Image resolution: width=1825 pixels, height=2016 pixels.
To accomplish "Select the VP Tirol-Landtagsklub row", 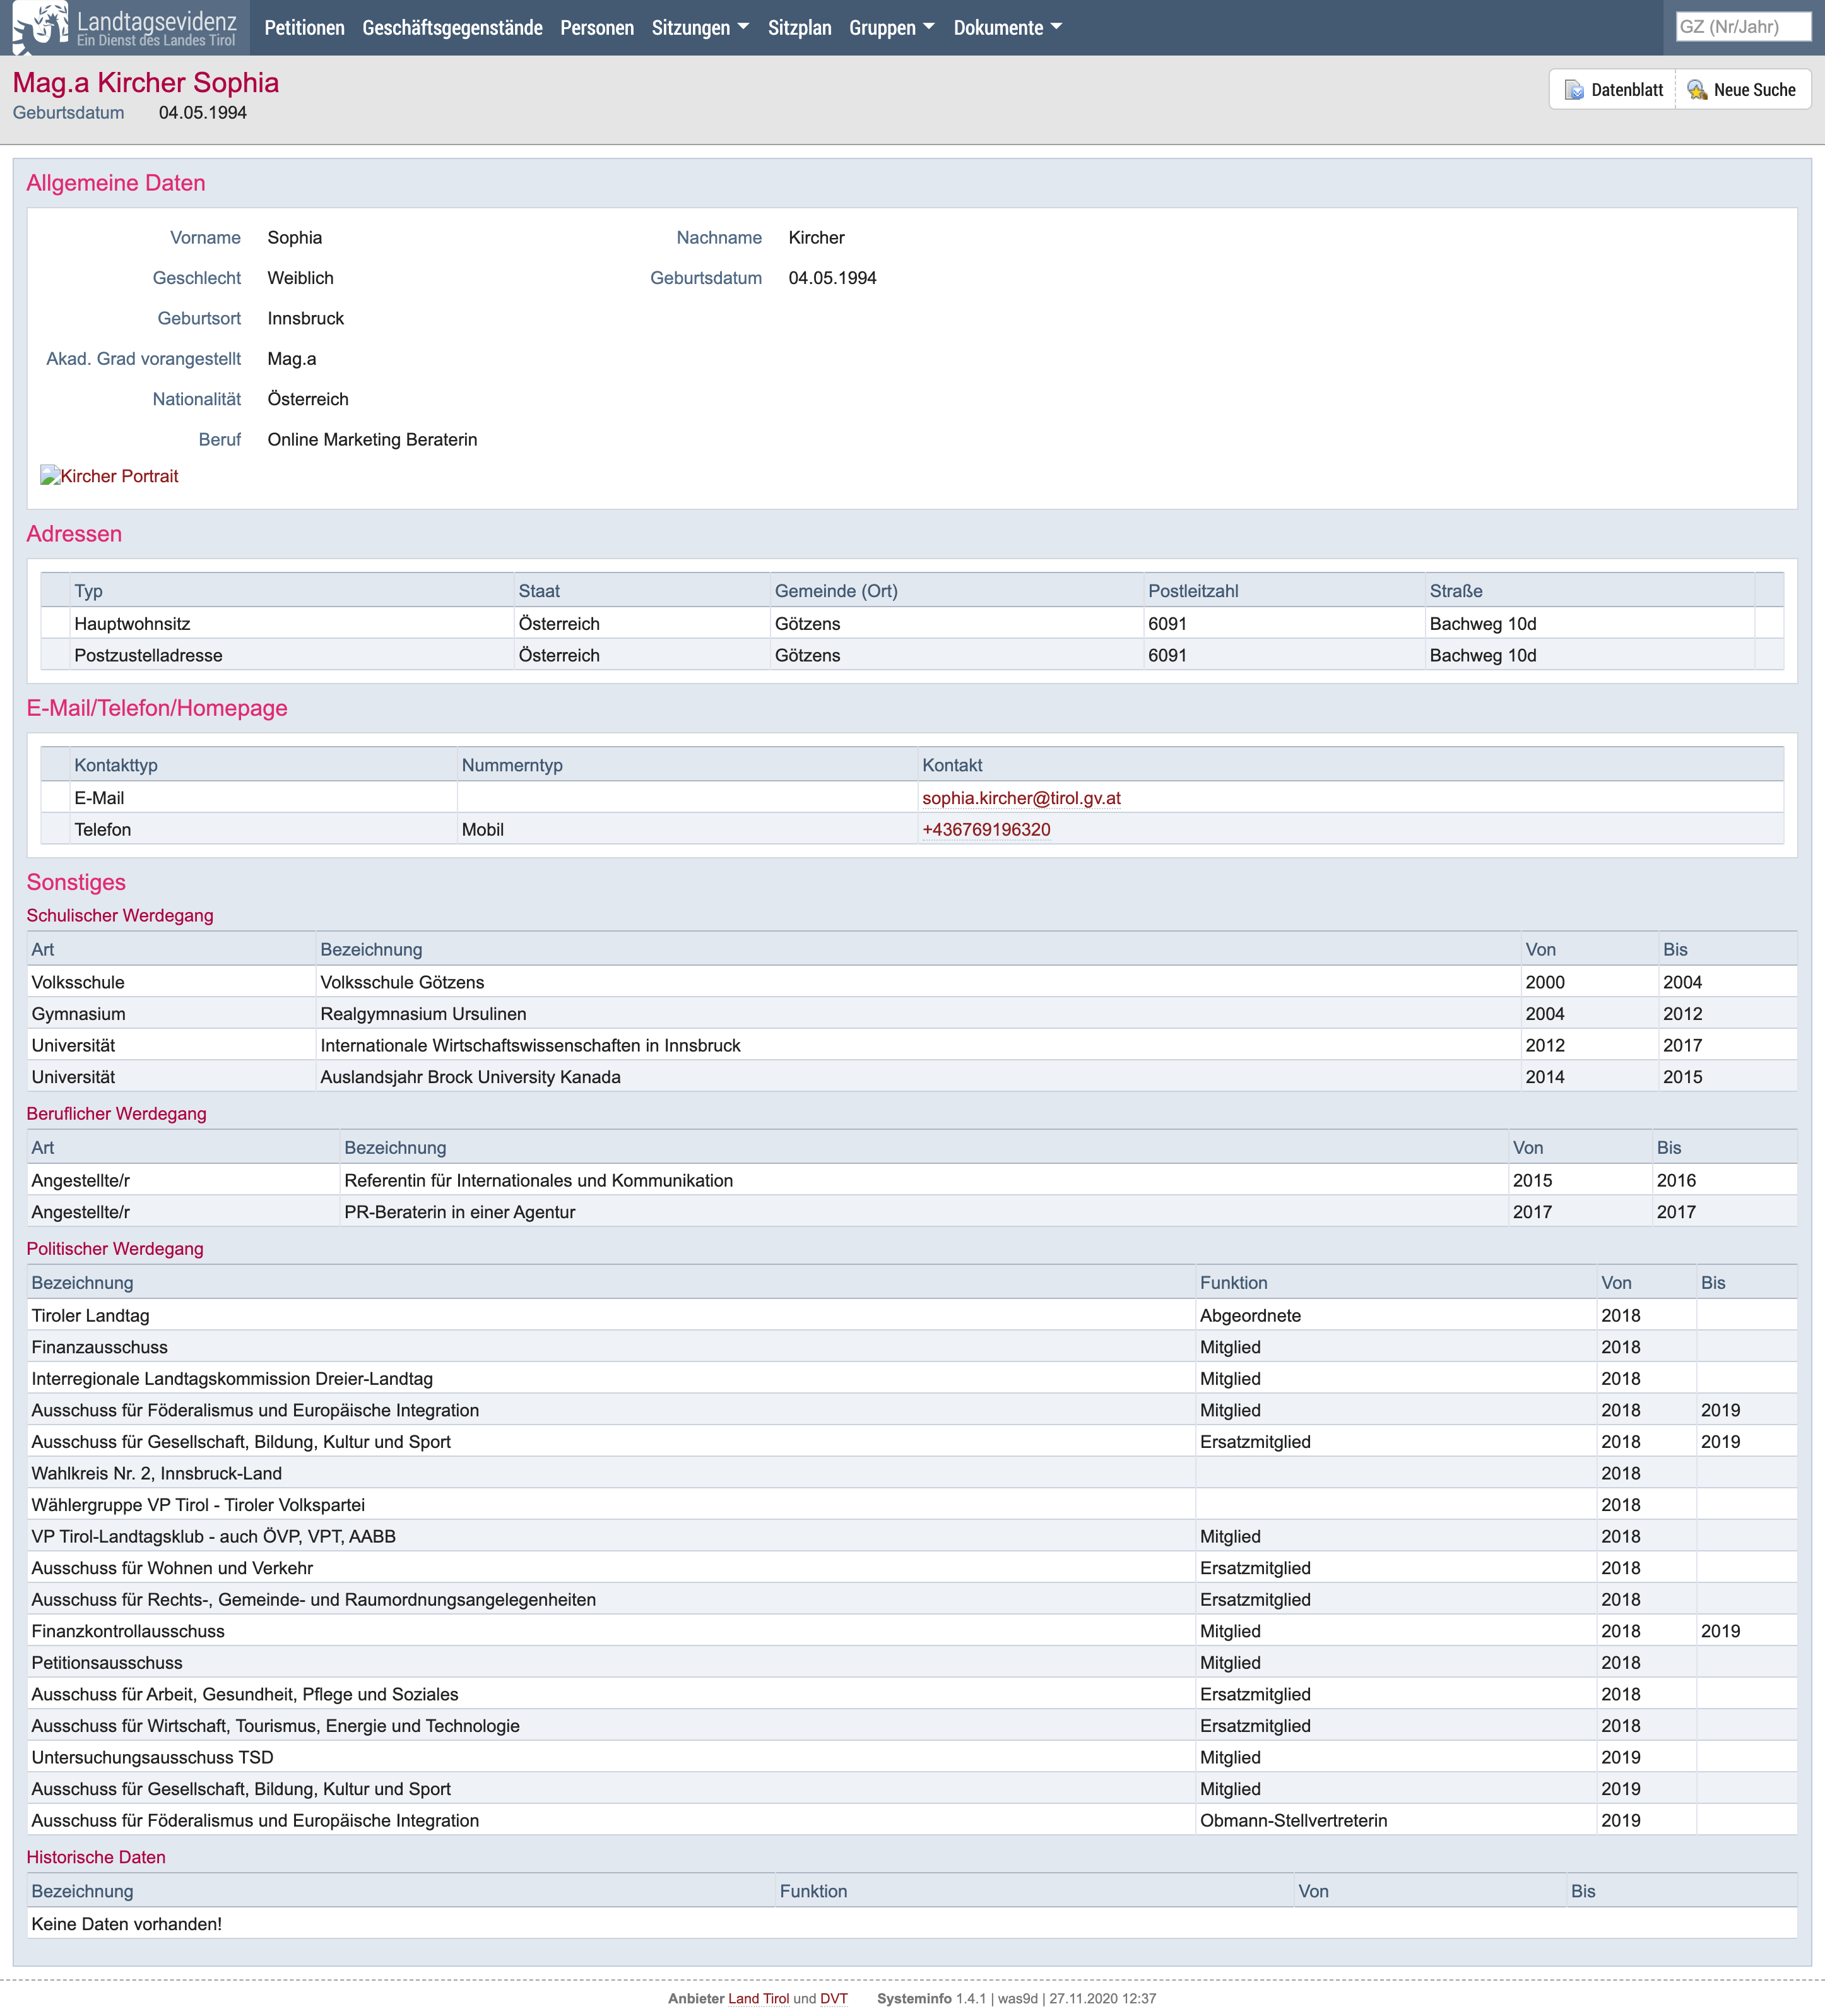I will point(912,1536).
